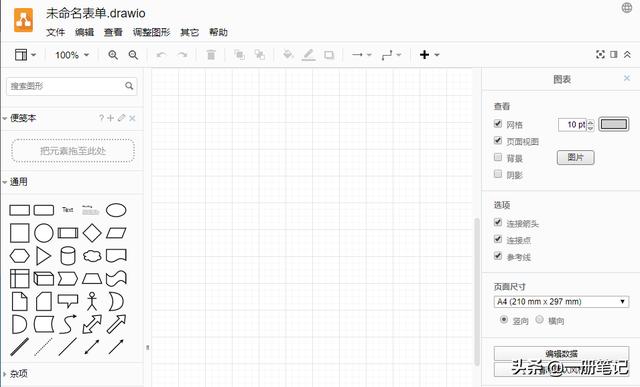This screenshot has height=387, width=640.
Task: Click the zoom in magnifier icon
Action: coord(113,55)
